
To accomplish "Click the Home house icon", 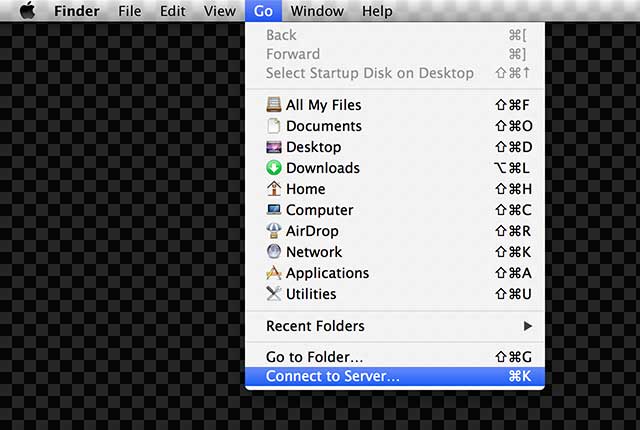I will [x=274, y=189].
